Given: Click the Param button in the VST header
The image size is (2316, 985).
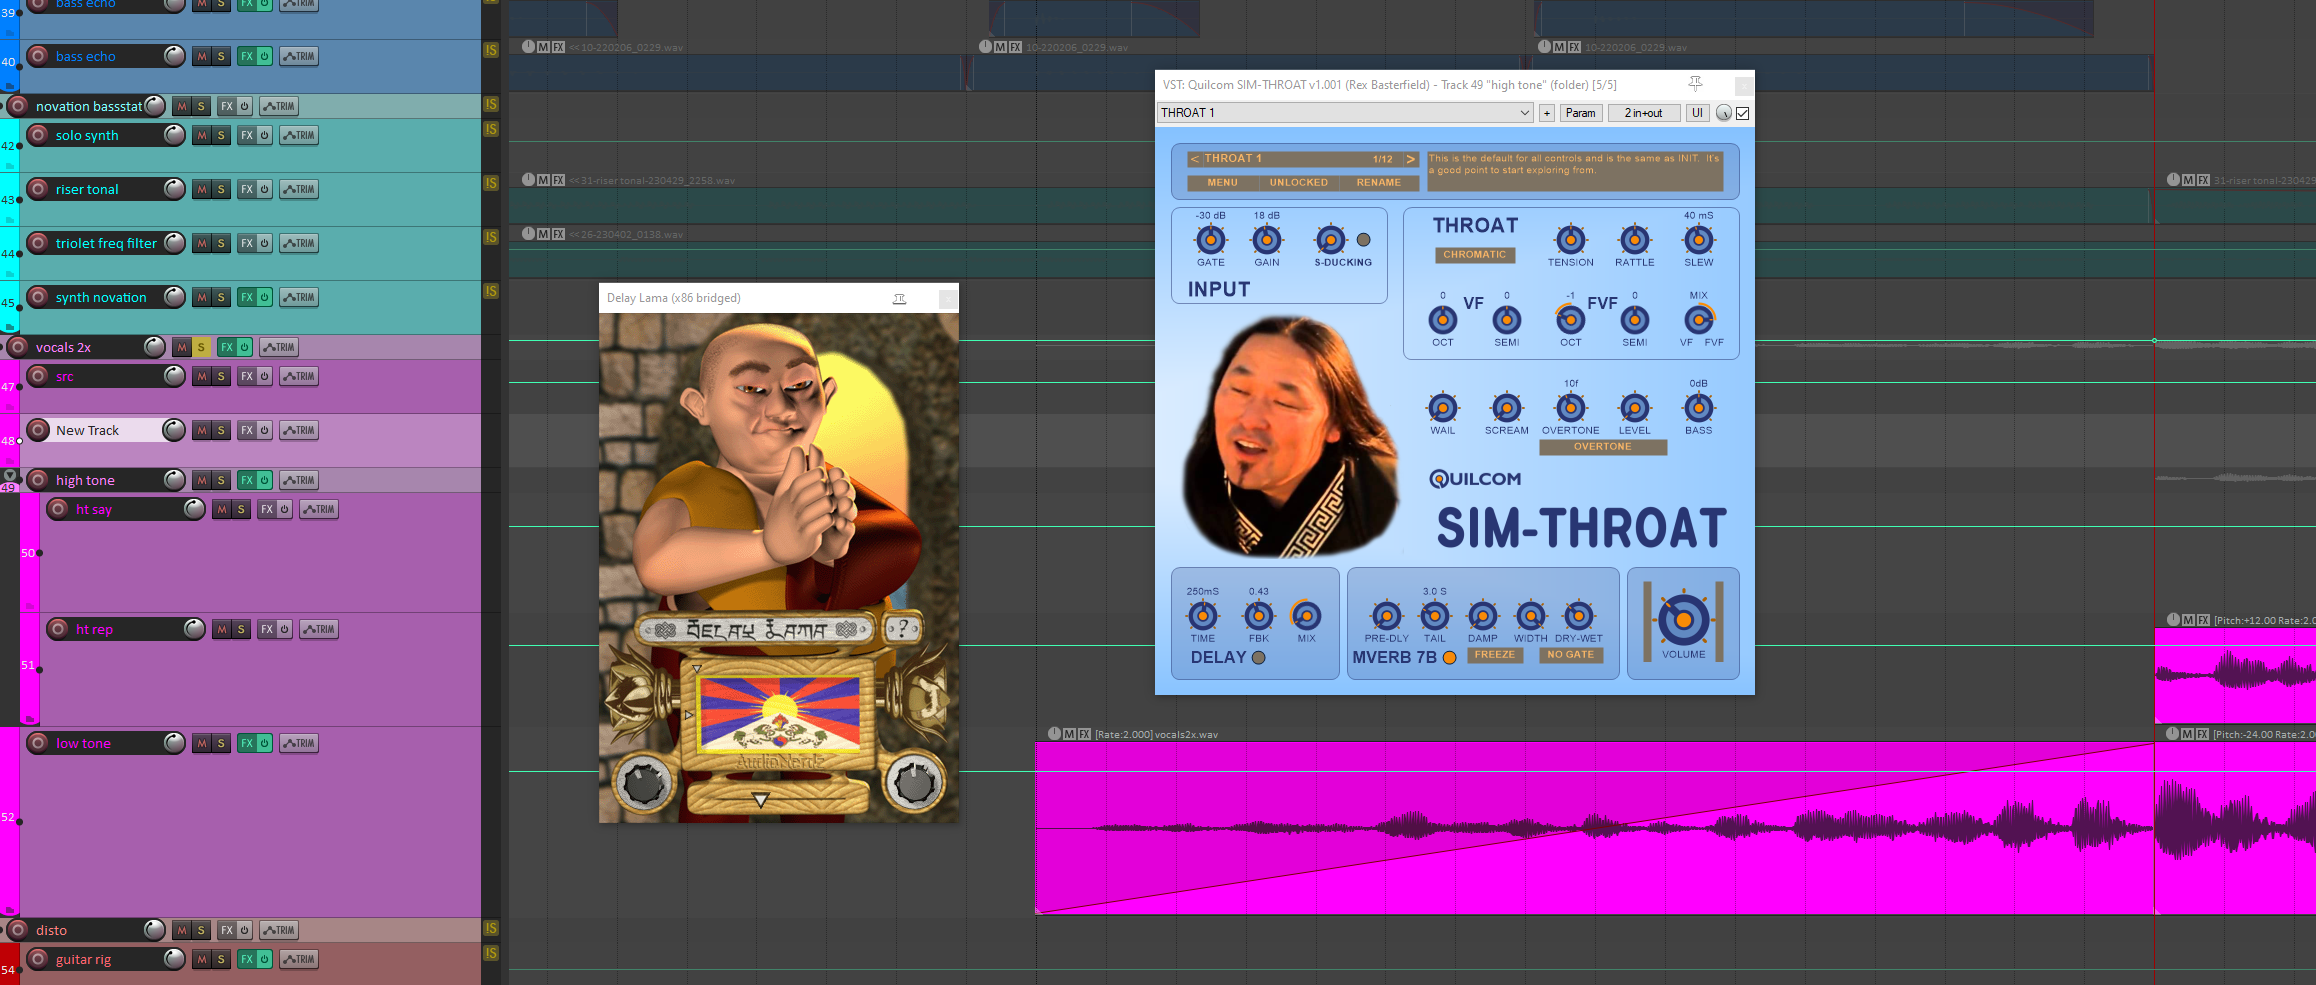Looking at the screenshot, I should (1580, 113).
